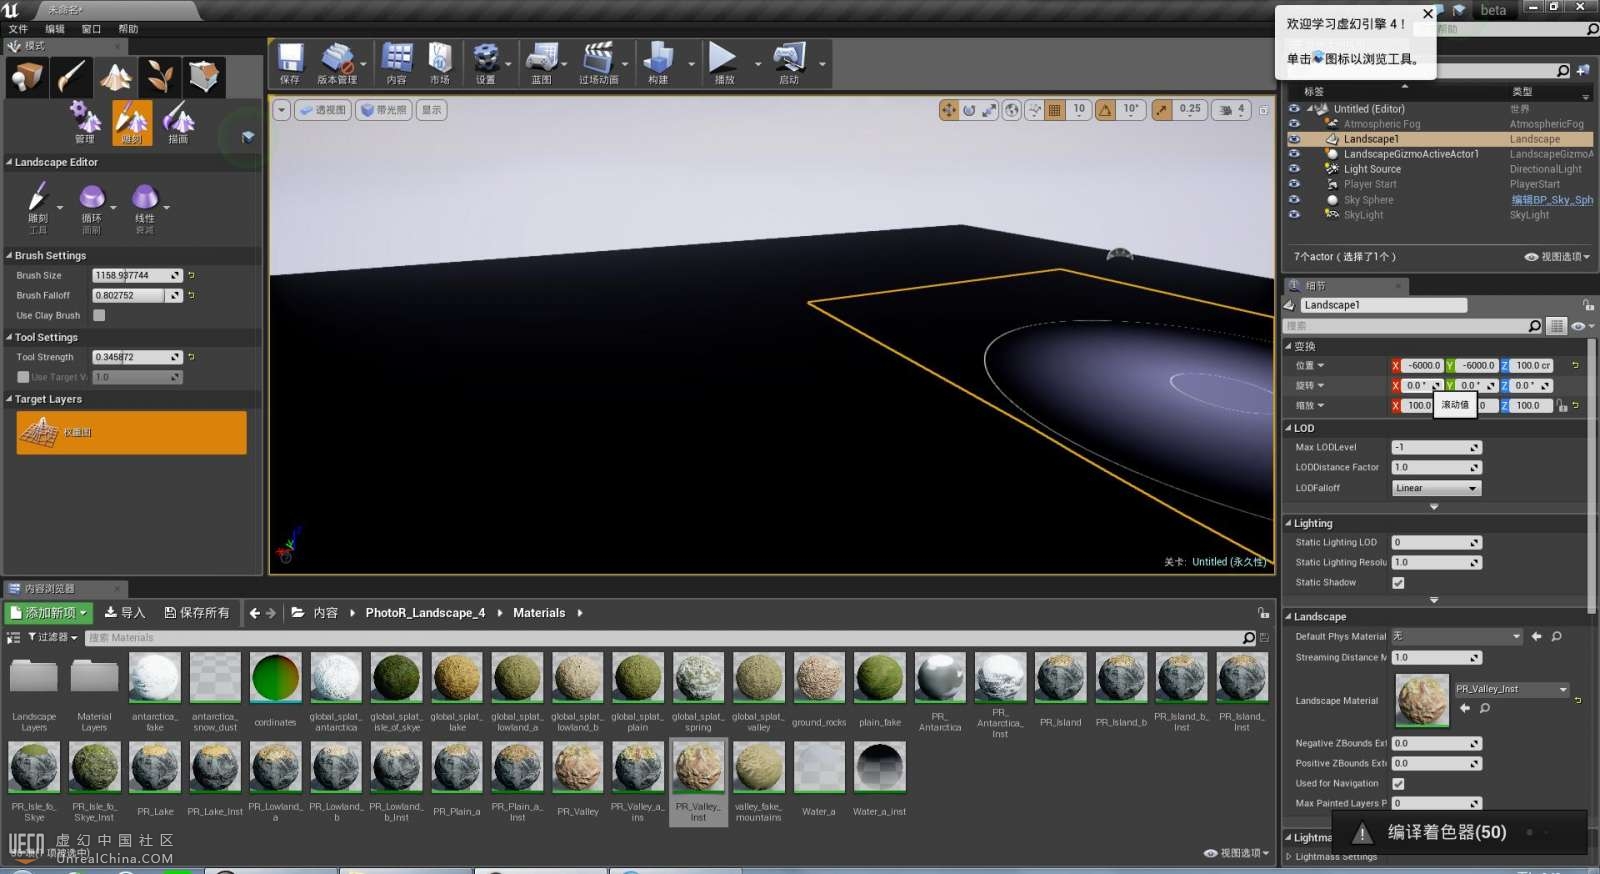Select the Geometry Editing mode icon
1600x874 pixels.
click(x=204, y=77)
